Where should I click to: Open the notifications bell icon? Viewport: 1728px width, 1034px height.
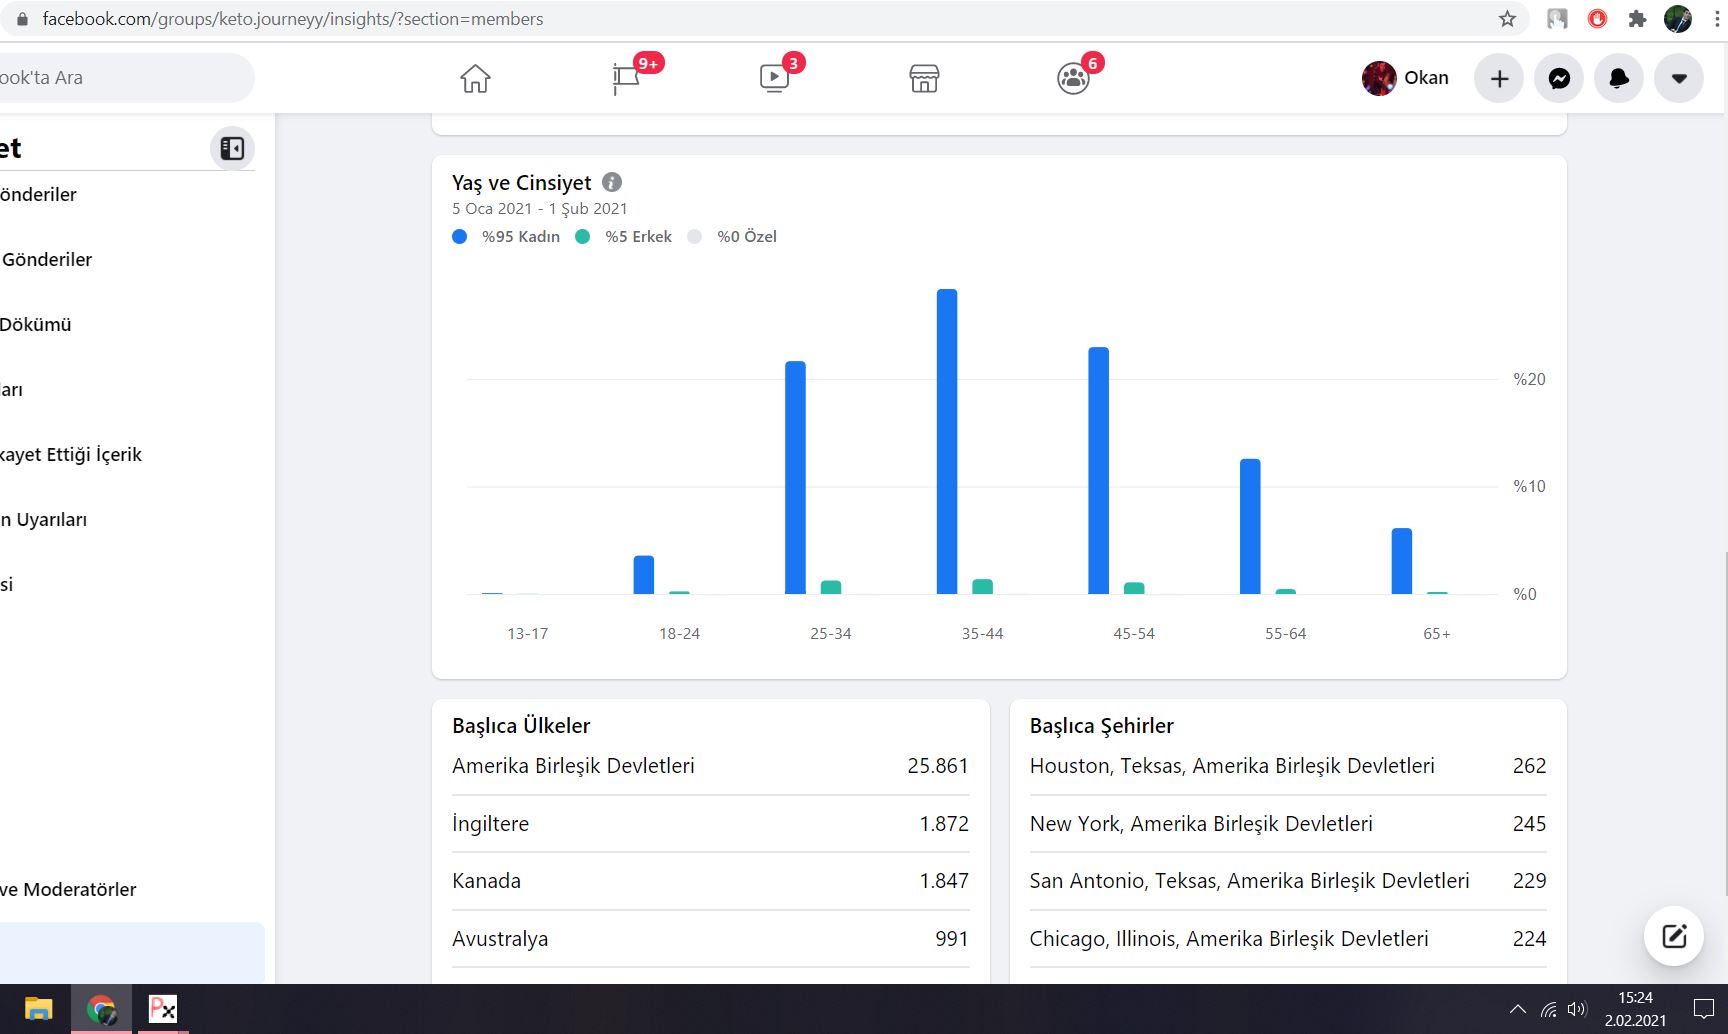click(x=1619, y=78)
